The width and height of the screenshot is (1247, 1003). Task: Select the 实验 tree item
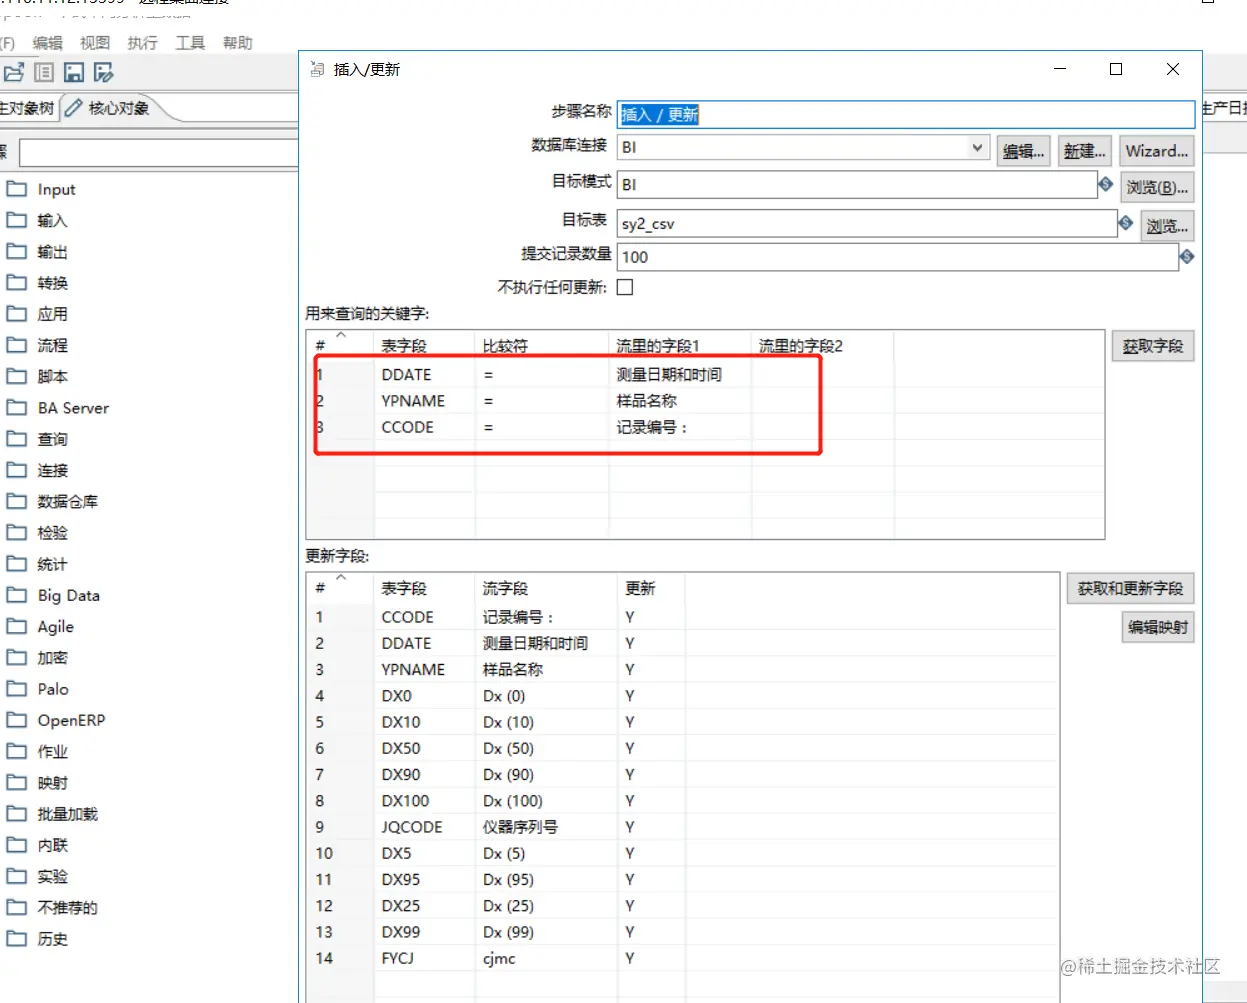[53, 876]
